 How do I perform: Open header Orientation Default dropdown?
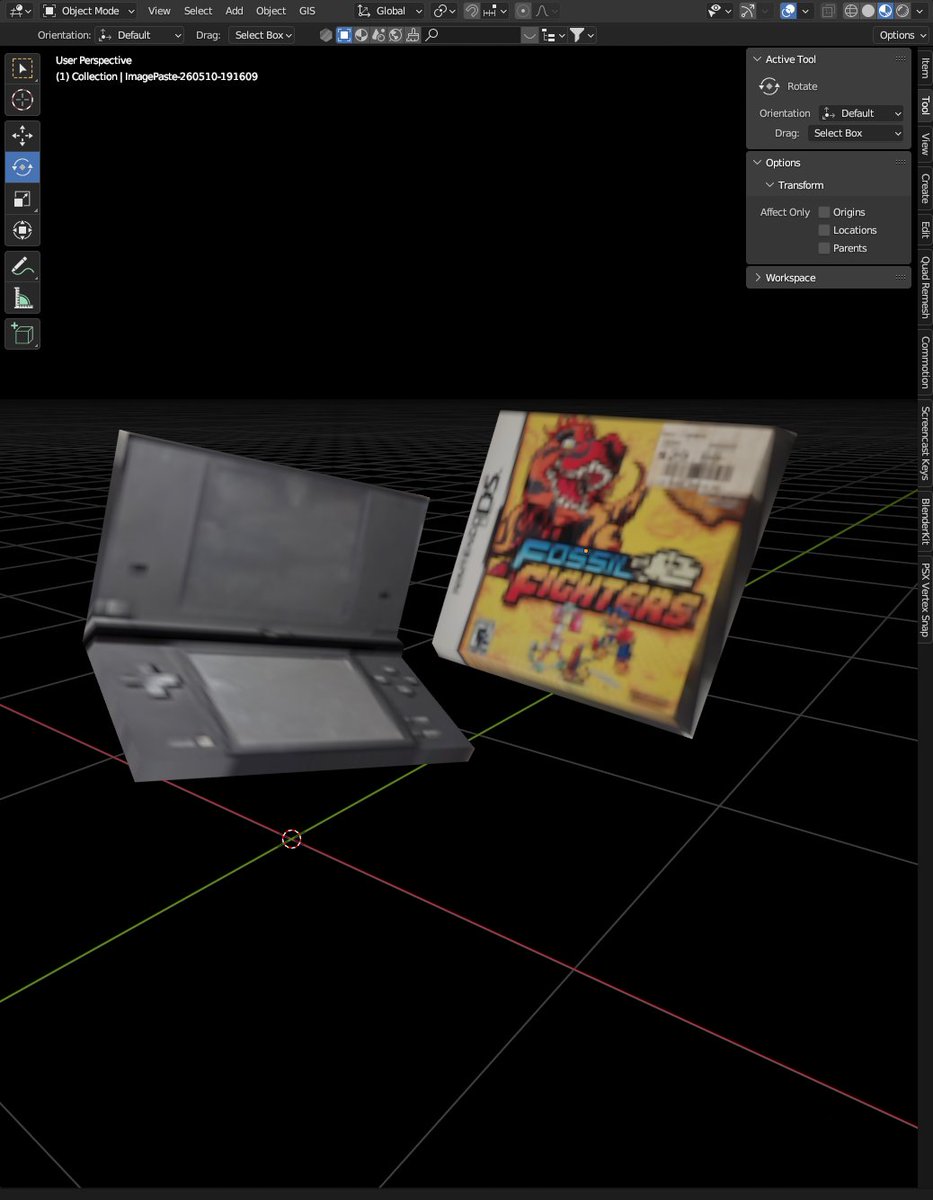pyautogui.click(x=140, y=35)
